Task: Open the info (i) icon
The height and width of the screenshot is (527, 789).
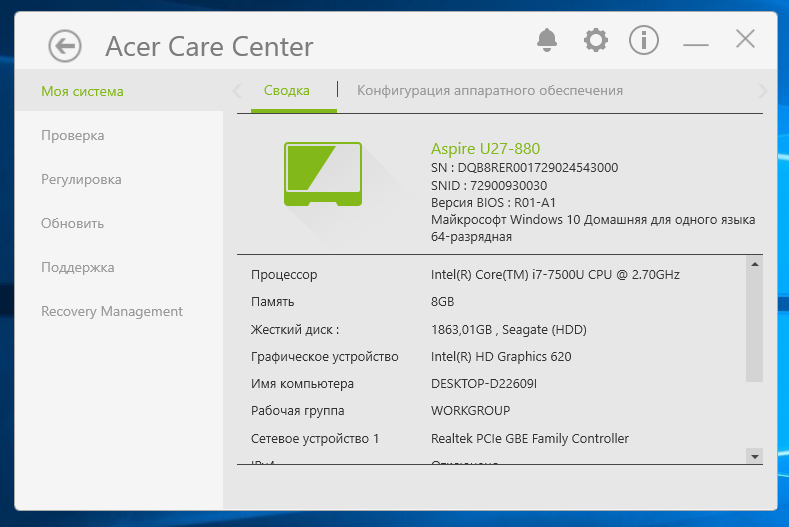Action: coord(644,40)
